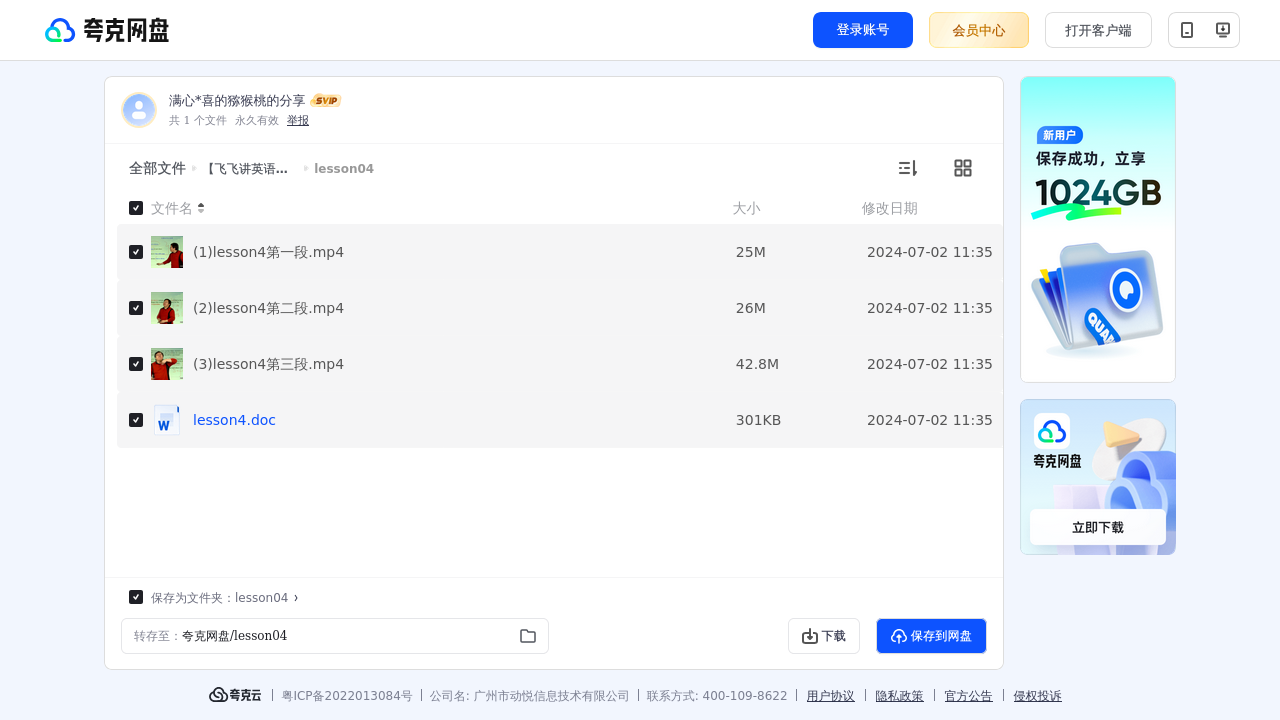
Task: Open the sort order icon
Action: 907,168
